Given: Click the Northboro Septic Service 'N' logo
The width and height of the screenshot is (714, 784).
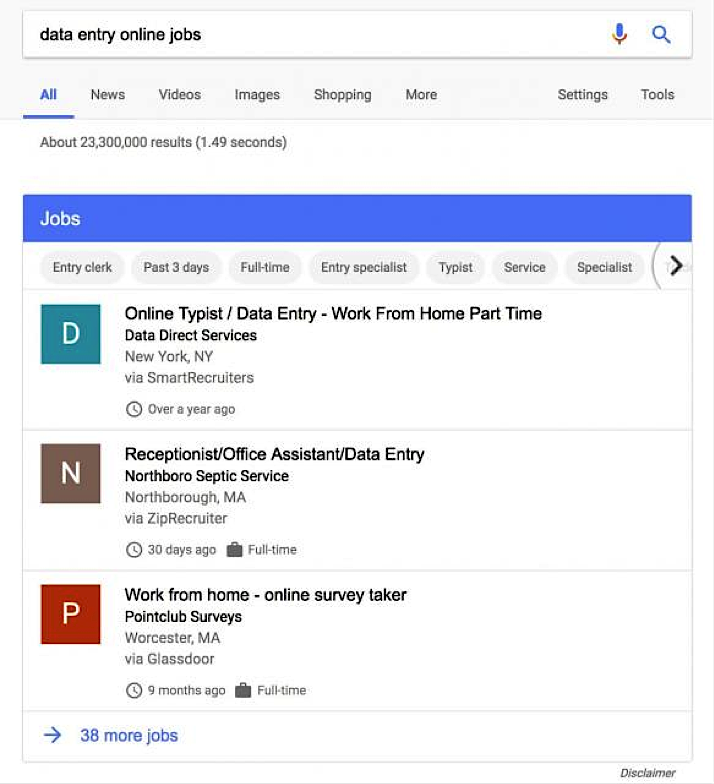Looking at the screenshot, I should click(70, 473).
